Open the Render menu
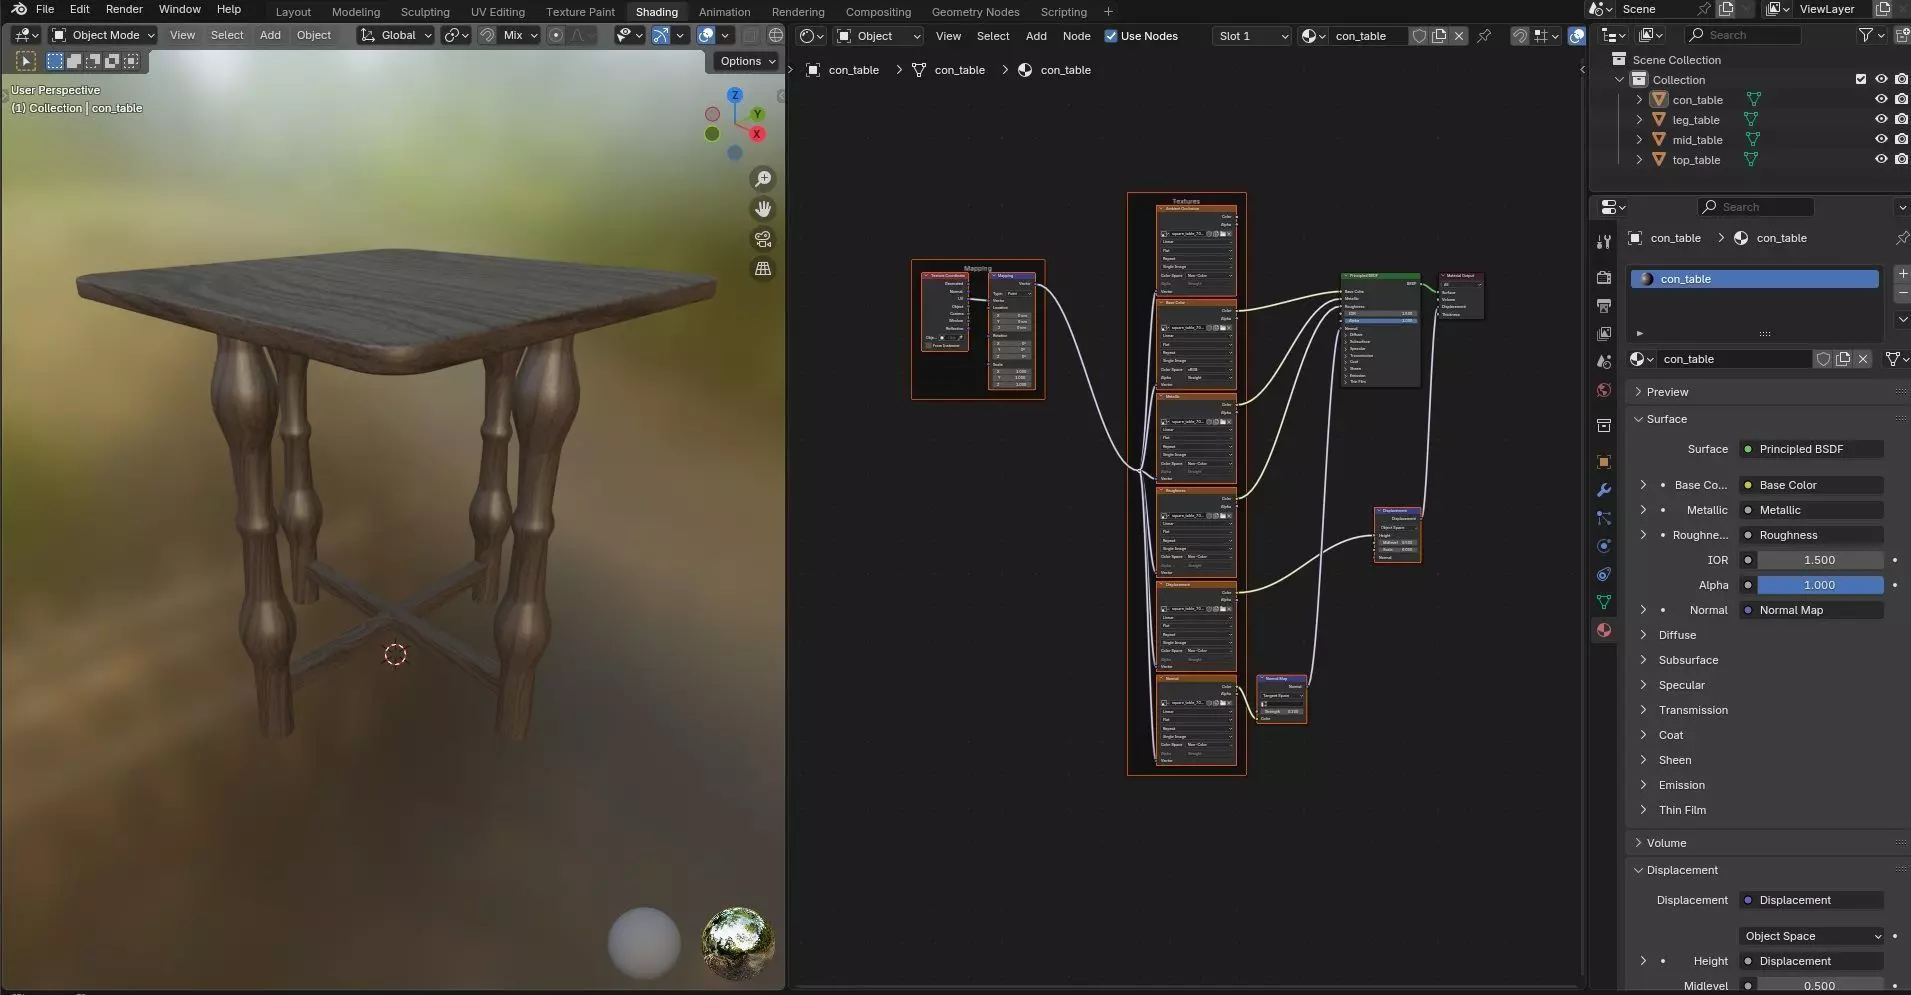The image size is (1911, 995). 124,9
